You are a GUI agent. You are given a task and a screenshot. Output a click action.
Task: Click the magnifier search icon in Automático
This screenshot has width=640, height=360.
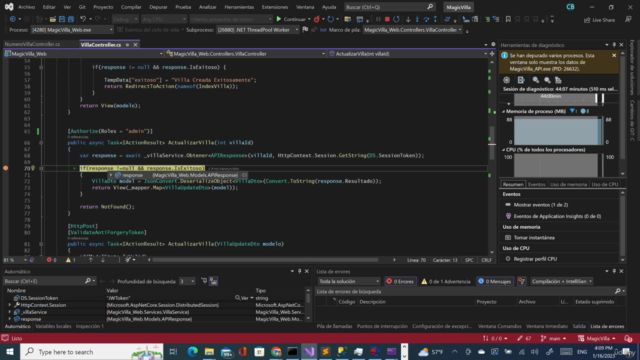click(x=88, y=281)
